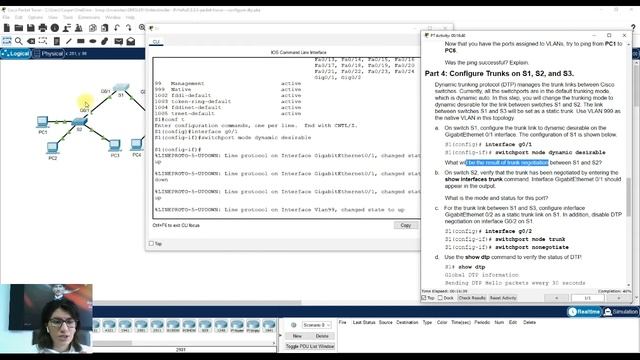
Task: Switch to the Logical workspace view
Action: click(x=16, y=53)
